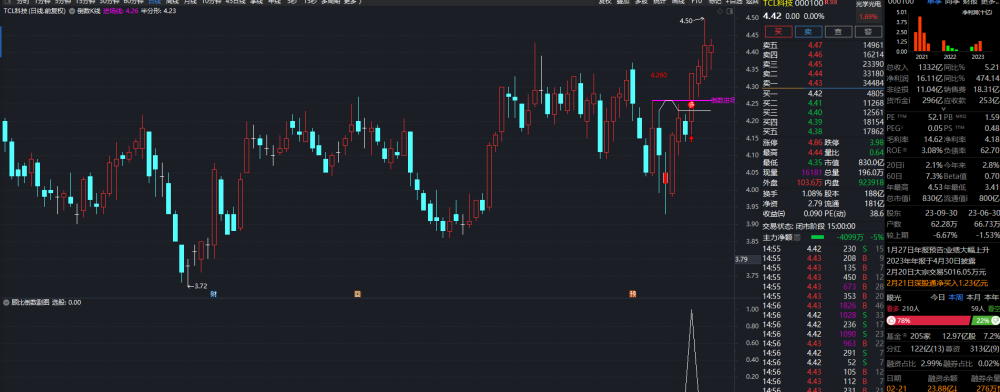Toggle the 主力净额 checkbox

[x=797, y=237]
